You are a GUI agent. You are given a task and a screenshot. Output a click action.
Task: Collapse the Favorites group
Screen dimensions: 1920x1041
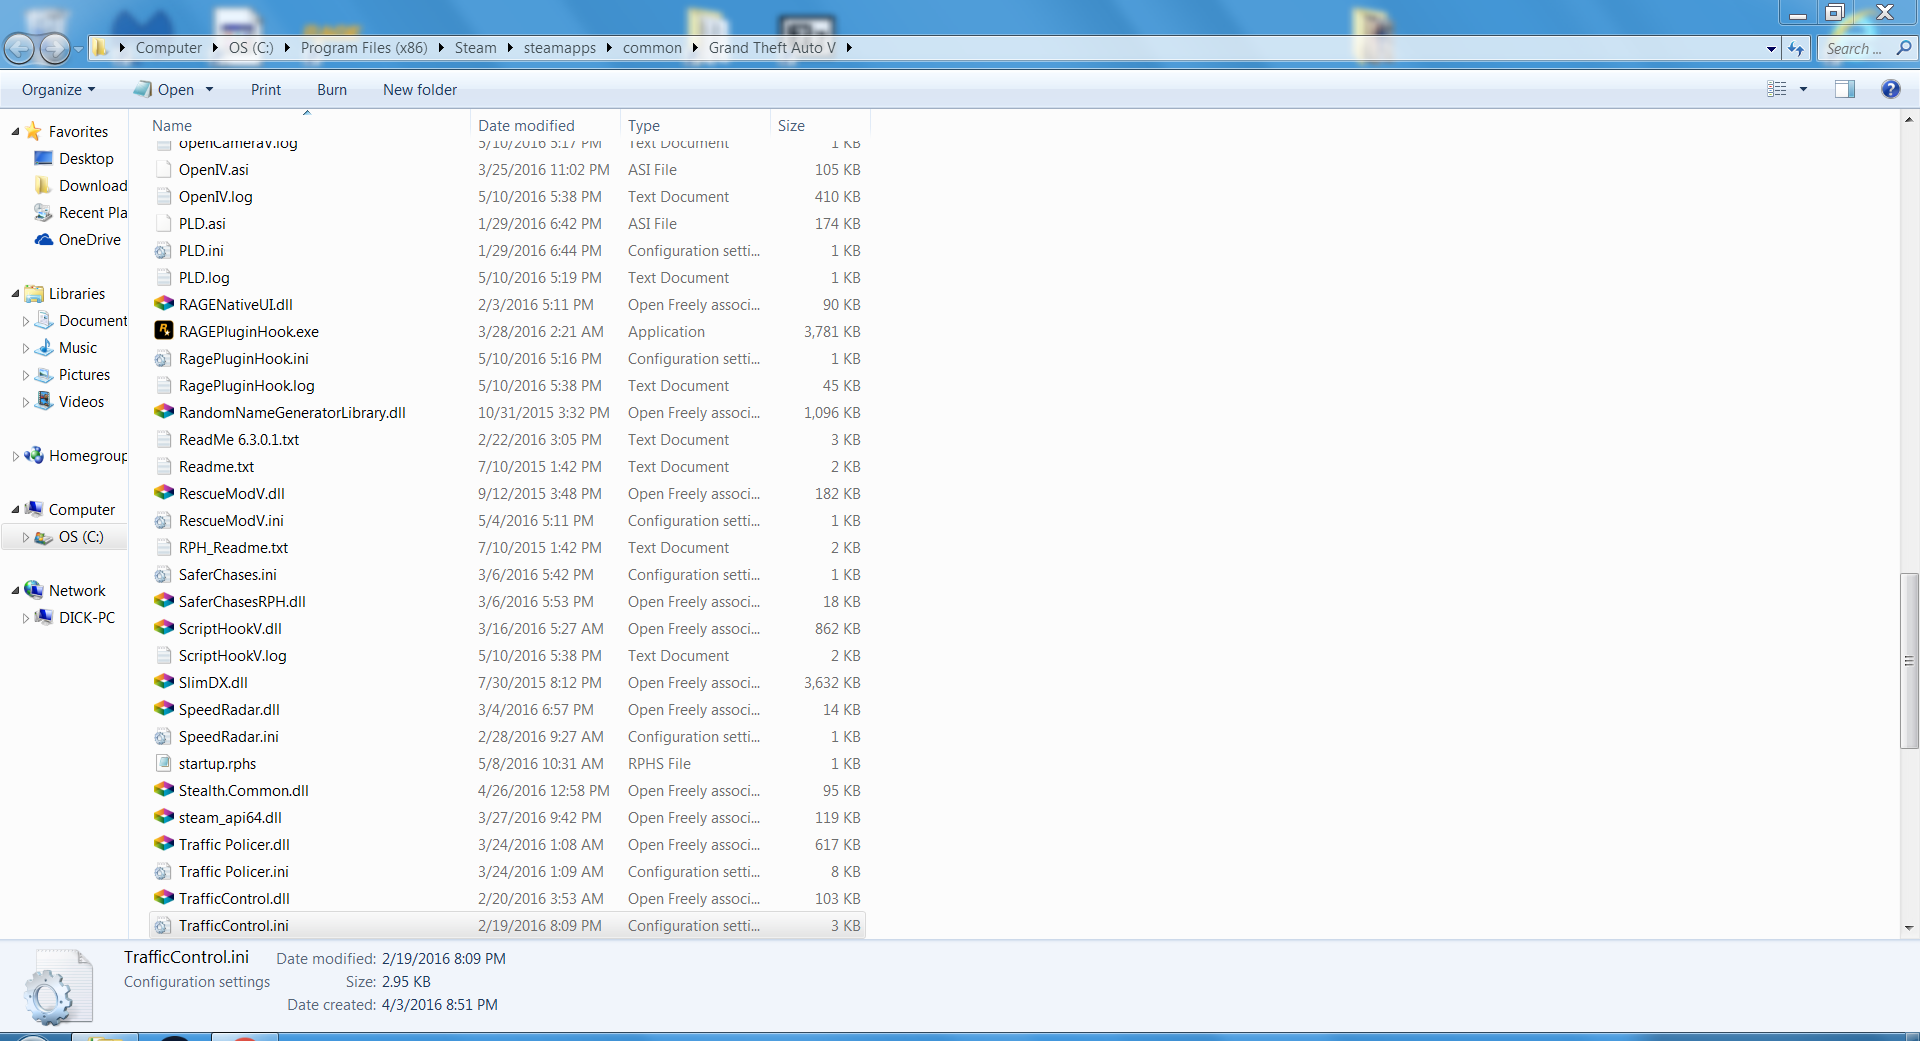pyautogui.click(x=15, y=132)
